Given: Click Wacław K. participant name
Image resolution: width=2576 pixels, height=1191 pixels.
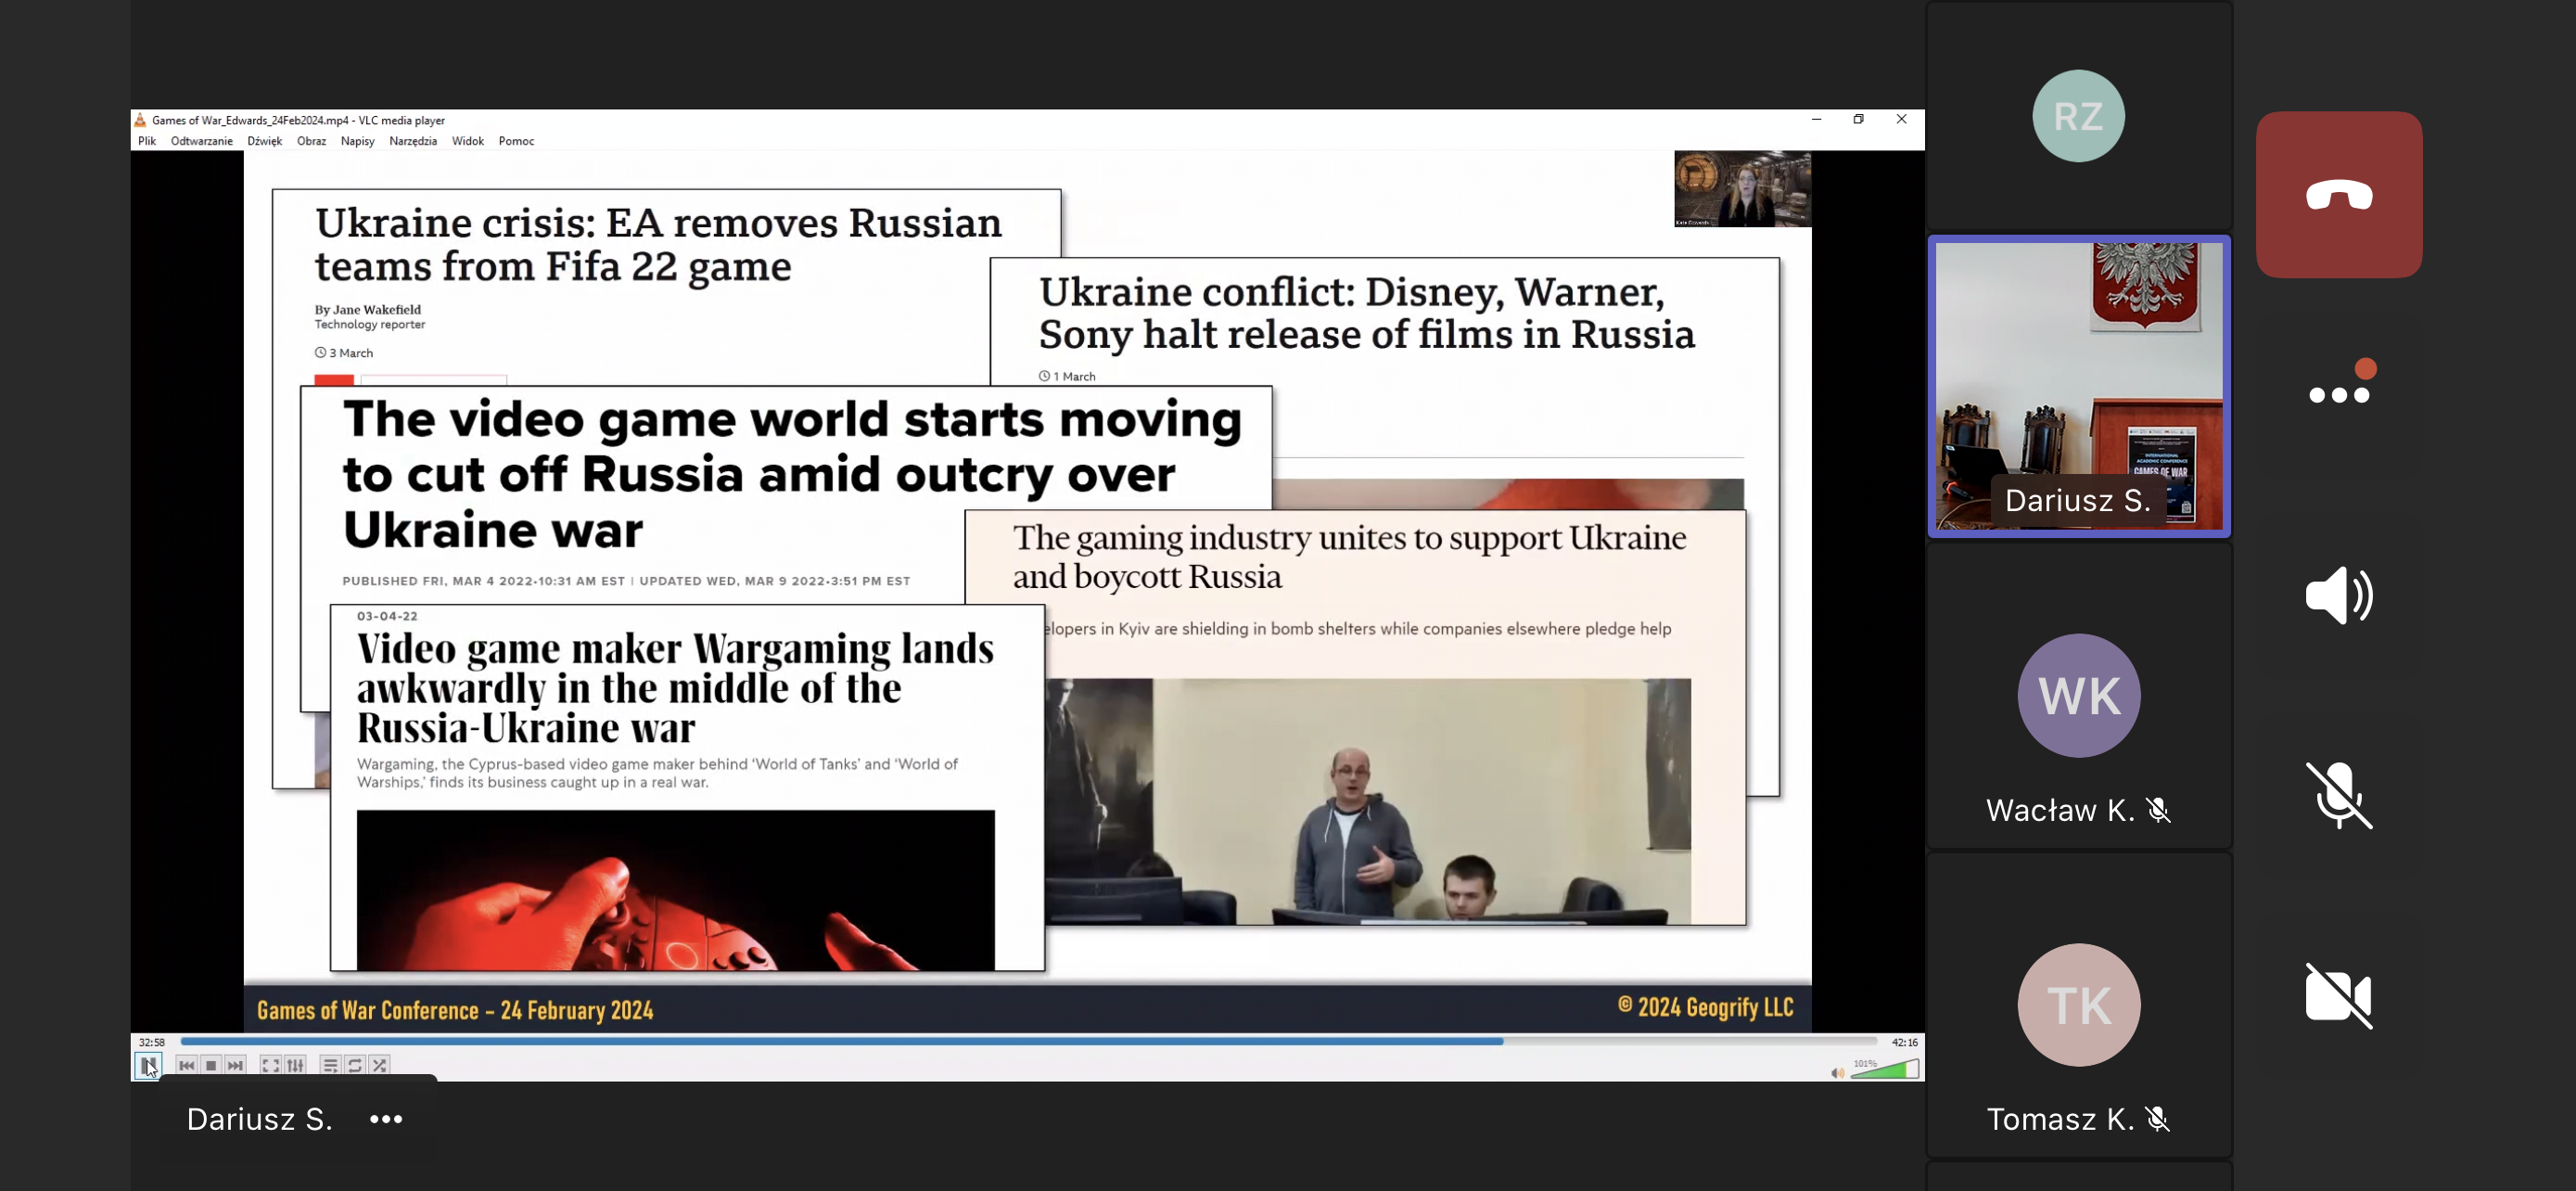Looking at the screenshot, I should [2060, 810].
